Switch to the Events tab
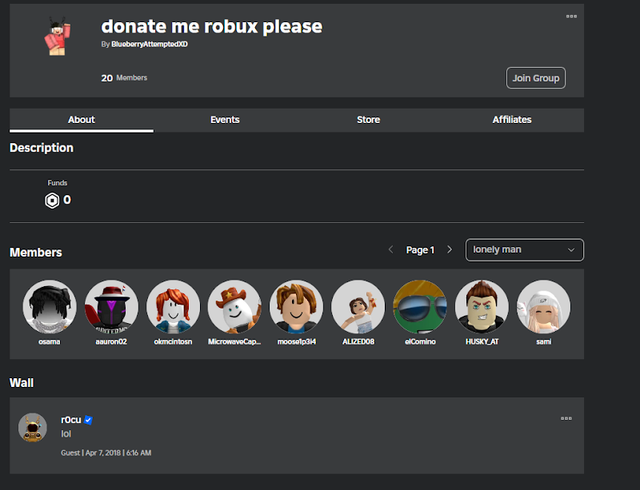 225,120
